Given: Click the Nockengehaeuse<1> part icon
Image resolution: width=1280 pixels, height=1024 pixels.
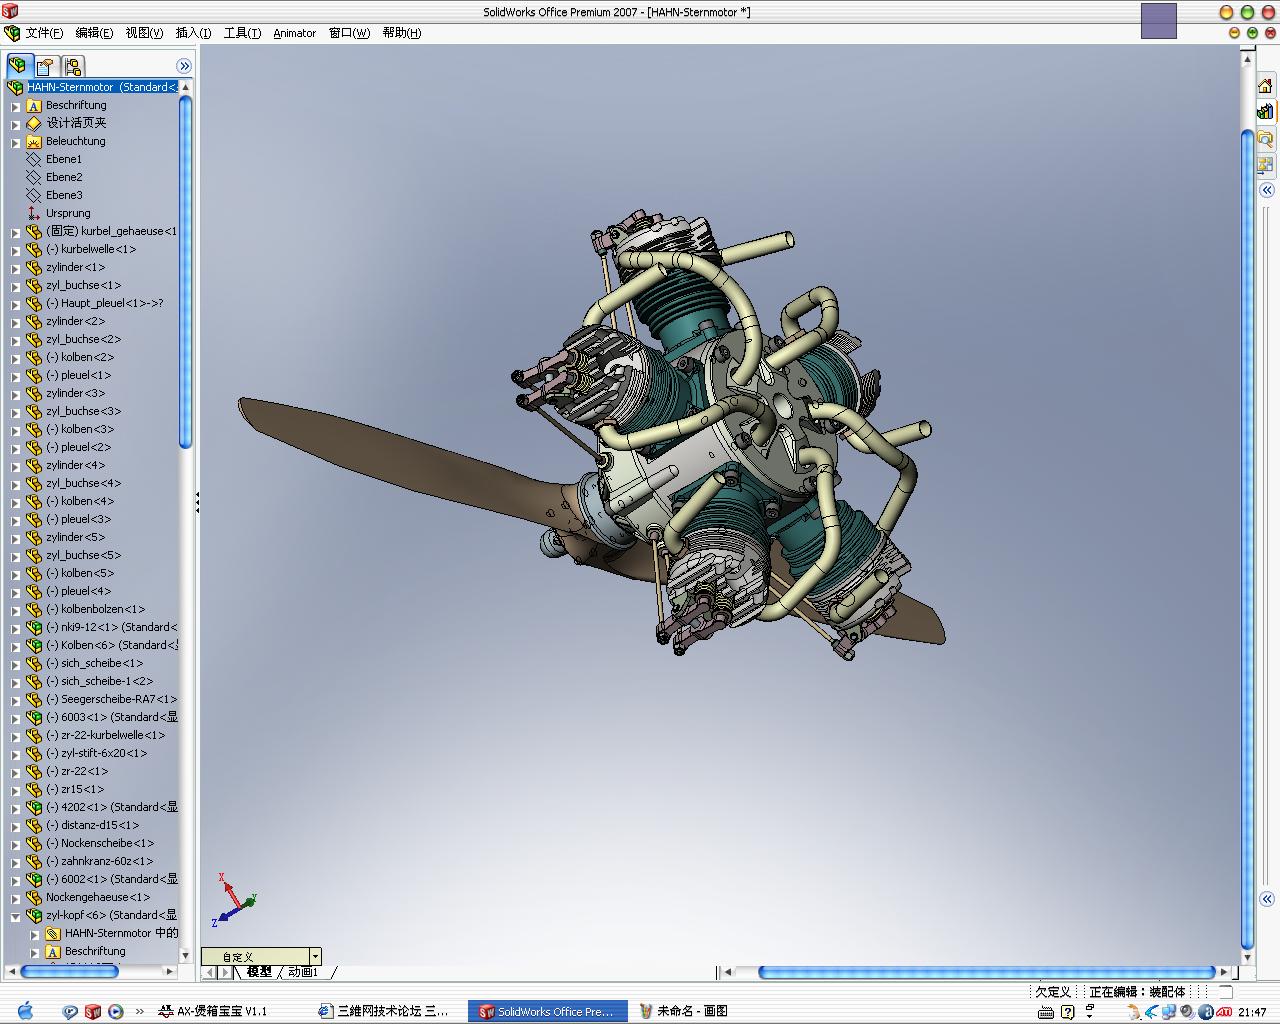Looking at the screenshot, I should click(34, 897).
